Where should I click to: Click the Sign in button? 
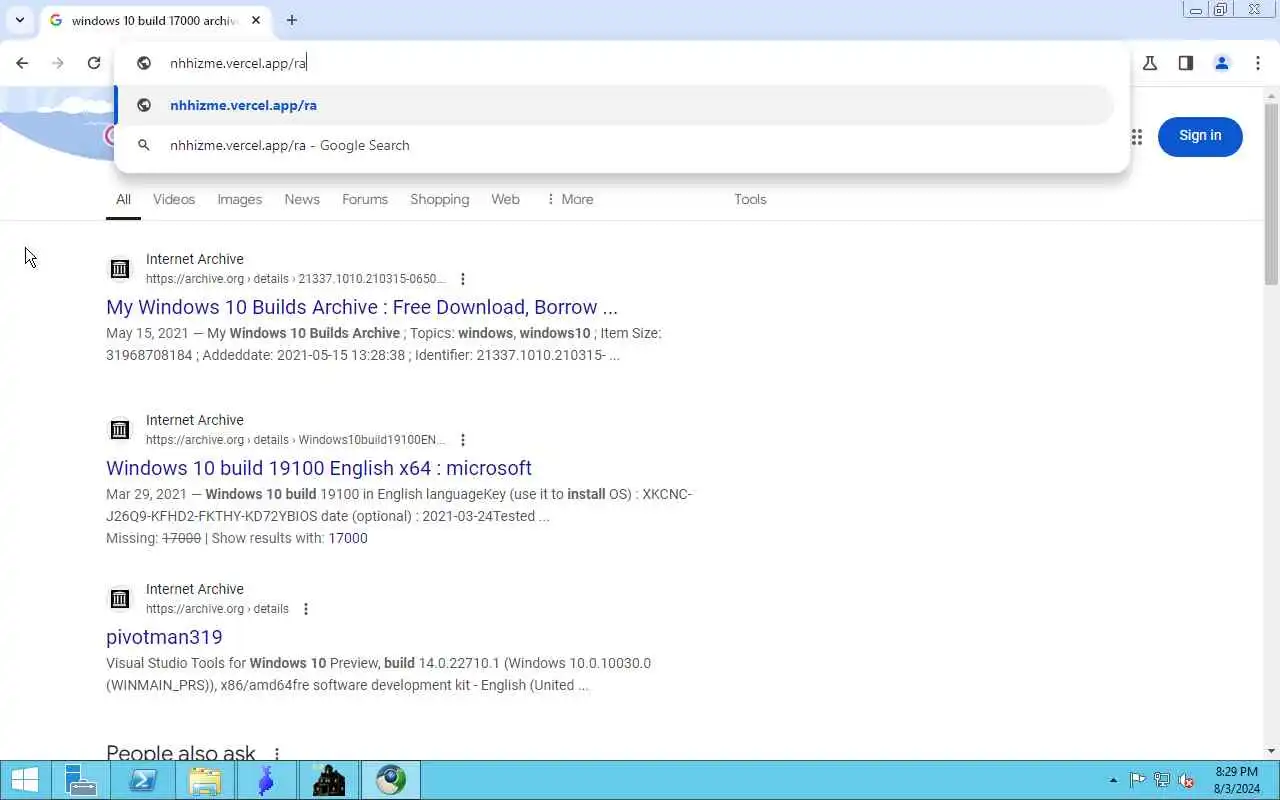click(x=1200, y=136)
